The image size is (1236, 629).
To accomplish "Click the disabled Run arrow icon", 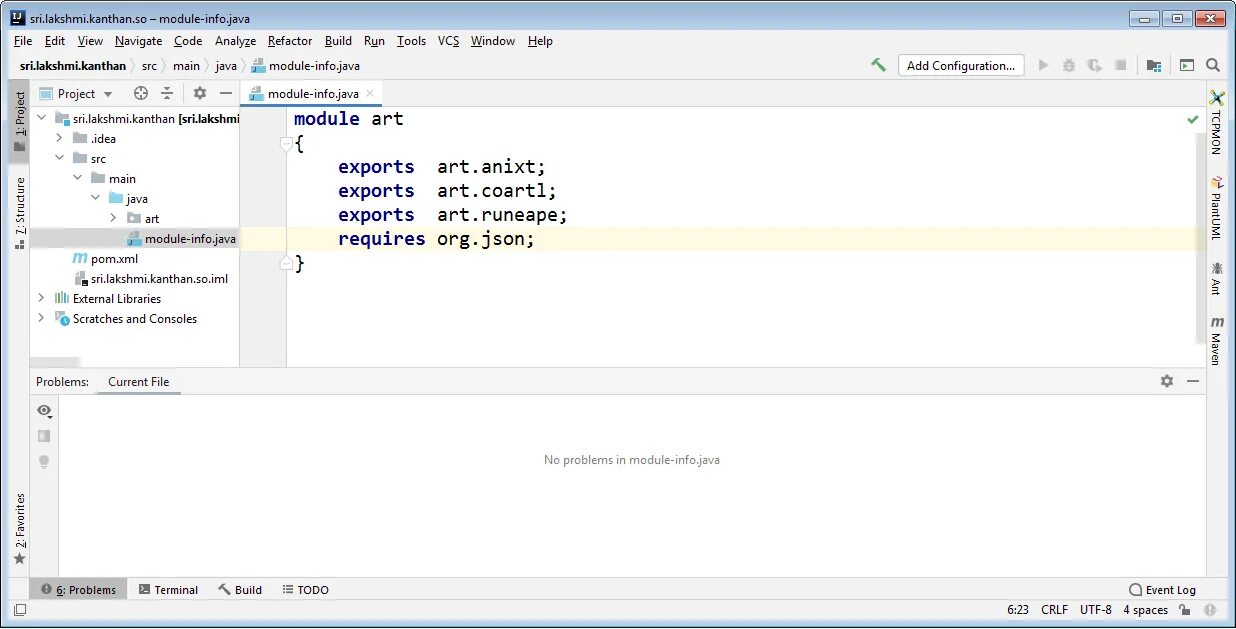I will (1043, 65).
